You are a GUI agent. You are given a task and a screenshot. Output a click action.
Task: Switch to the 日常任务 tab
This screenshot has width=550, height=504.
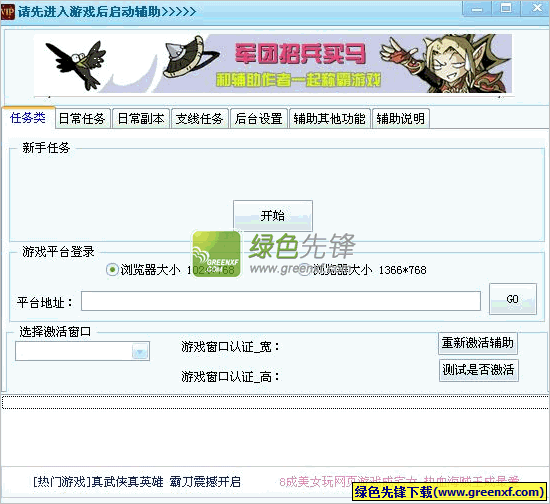tap(82, 119)
